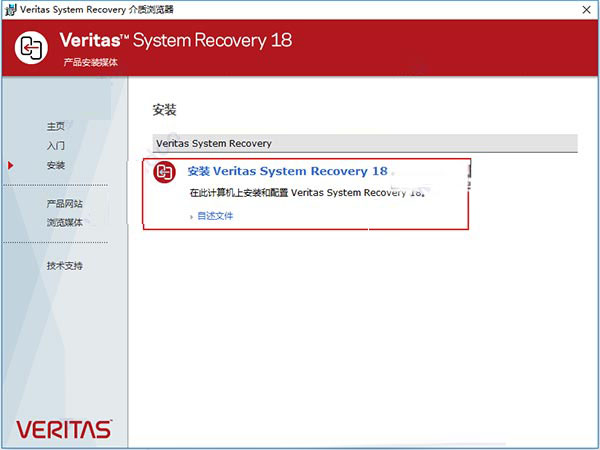Click the red install icon beside 安装 Veritas System Recovery 18
This screenshot has height=450, width=600.
pos(165,172)
